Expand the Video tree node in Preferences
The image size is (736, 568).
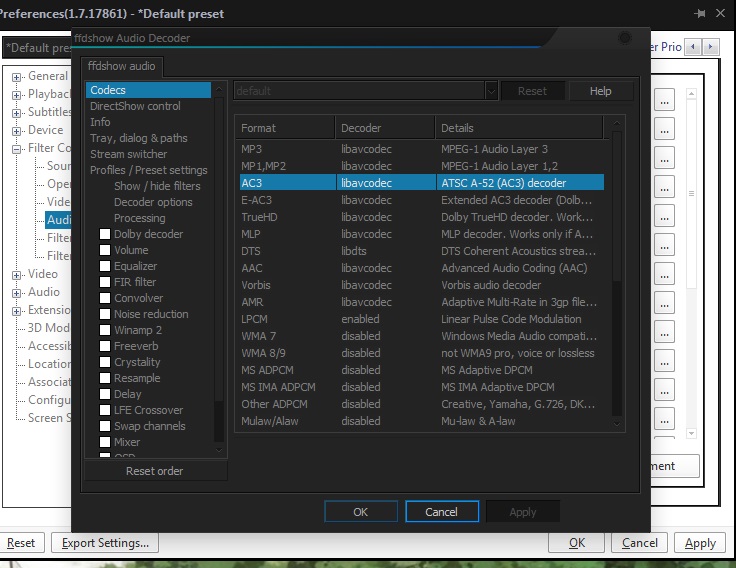pos(16,275)
